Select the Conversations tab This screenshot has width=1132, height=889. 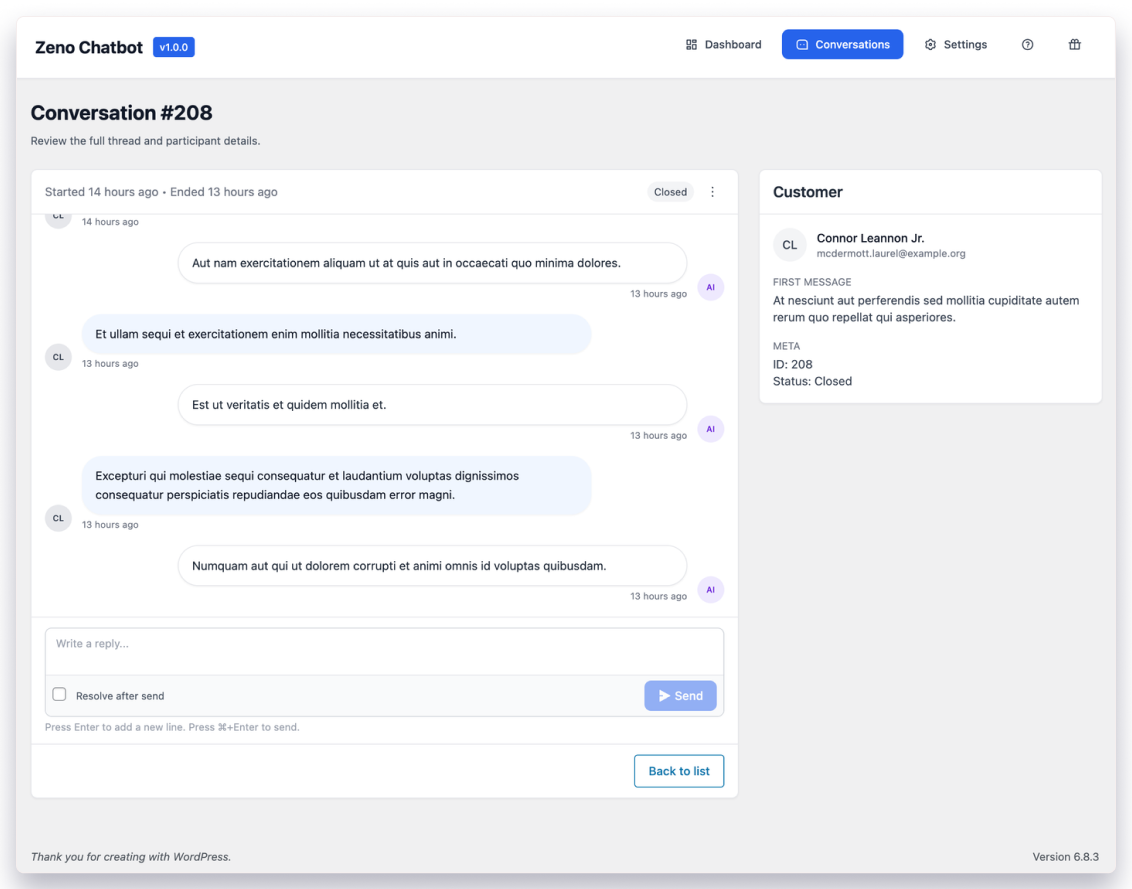[842, 45]
